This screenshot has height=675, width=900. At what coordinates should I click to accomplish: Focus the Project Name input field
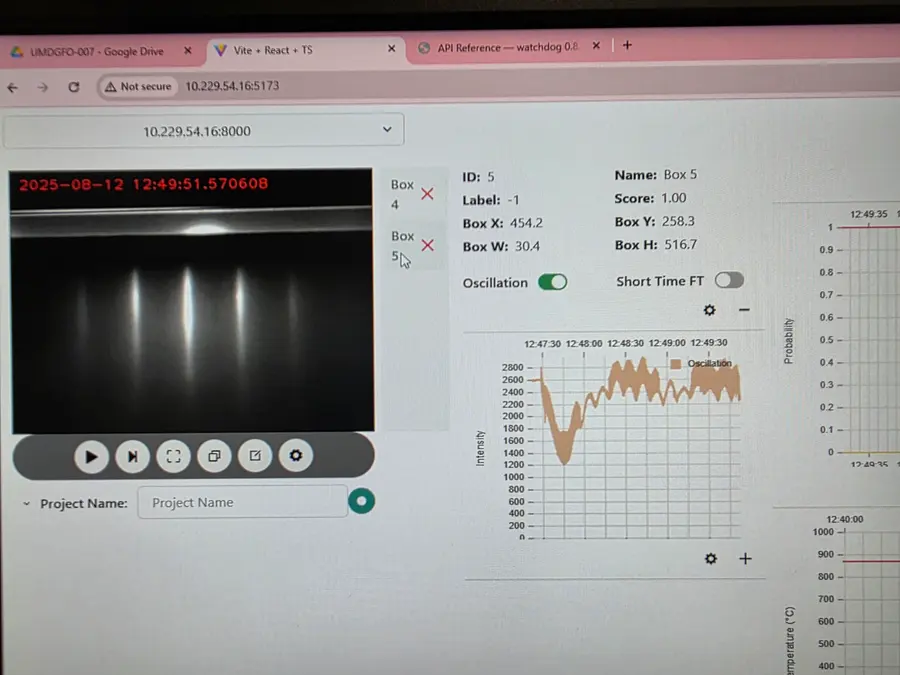[242, 502]
